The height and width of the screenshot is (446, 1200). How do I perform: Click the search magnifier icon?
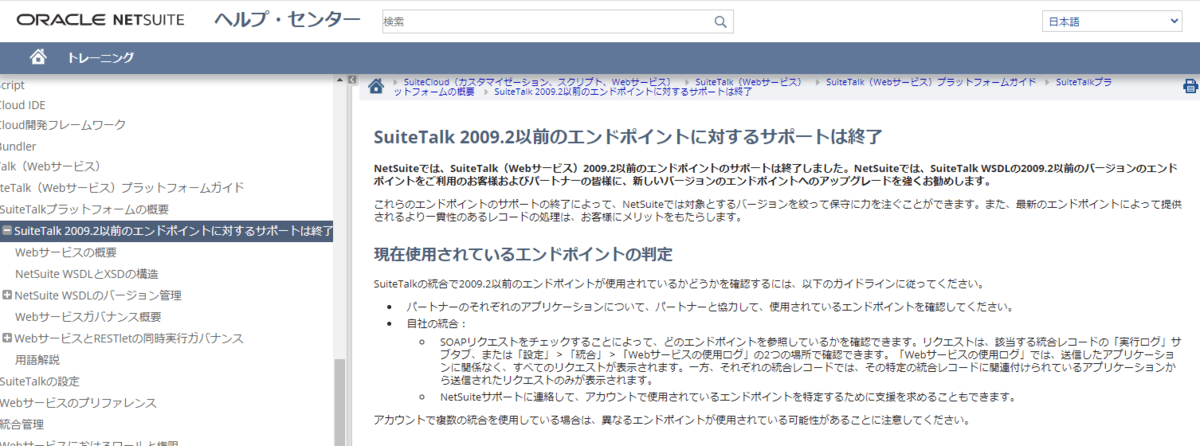(721, 21)
